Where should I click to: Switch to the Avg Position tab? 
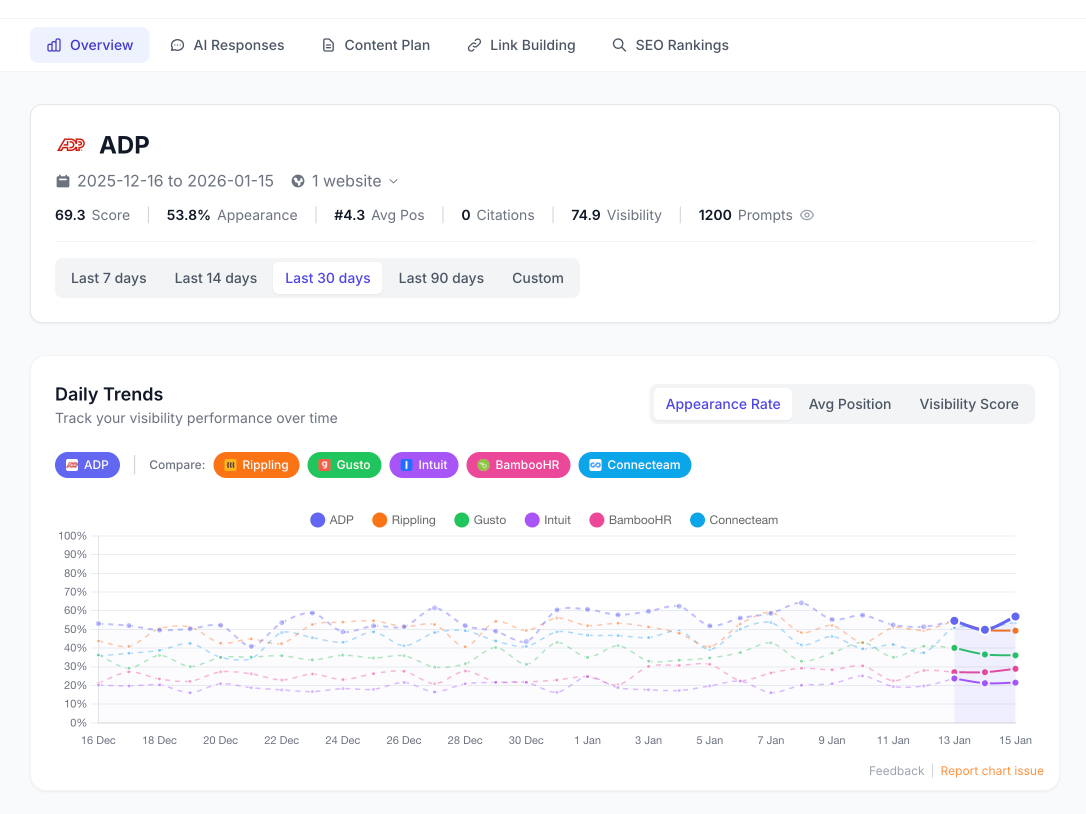tap(849, 404)
